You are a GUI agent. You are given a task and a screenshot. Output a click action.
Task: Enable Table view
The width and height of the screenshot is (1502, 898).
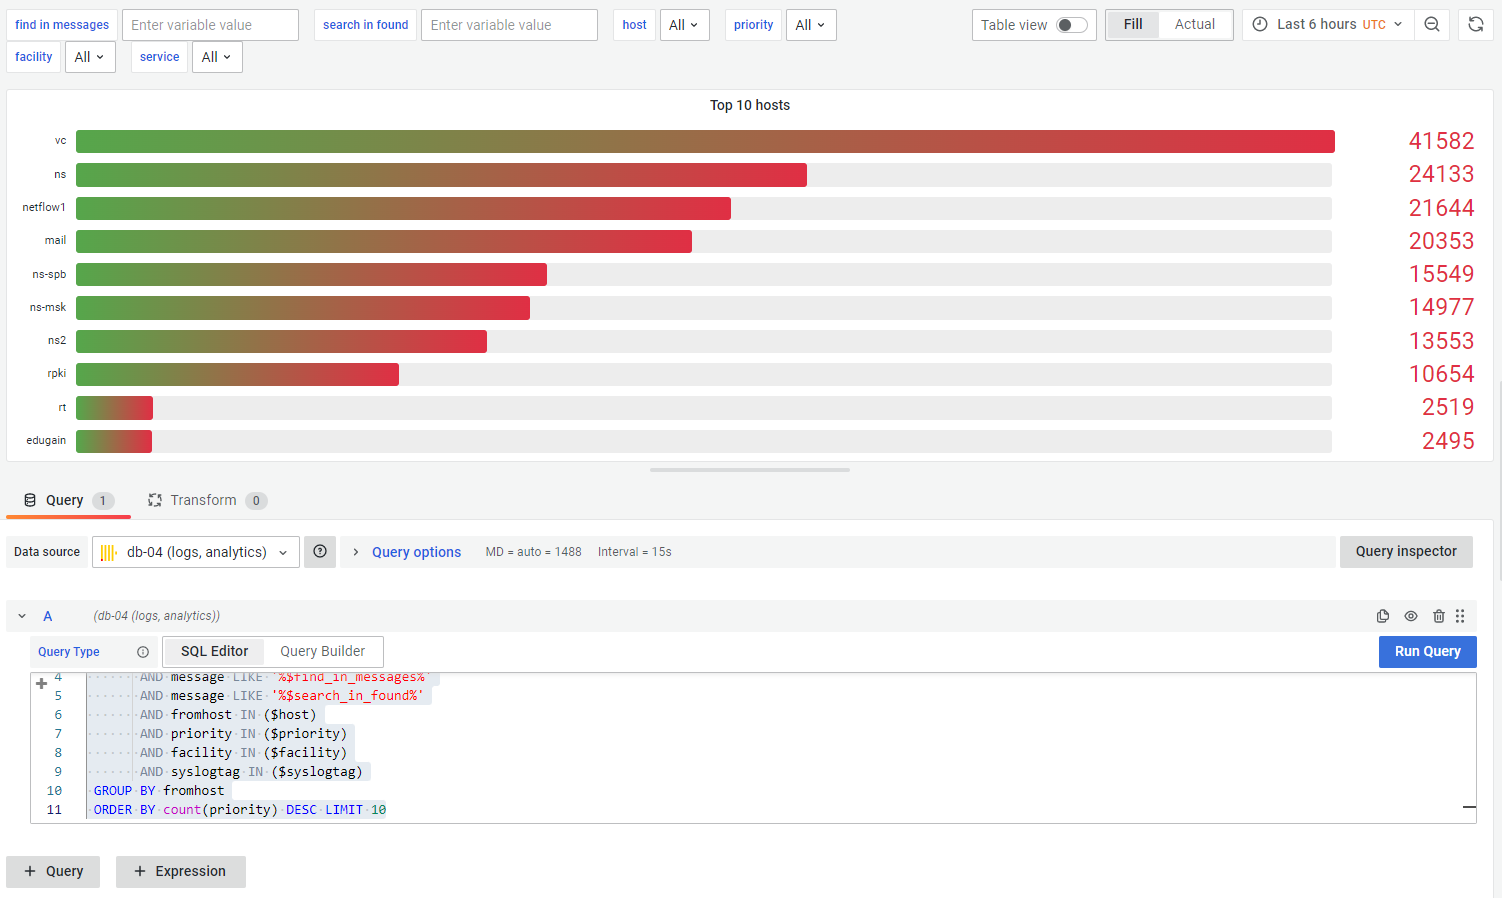pyautogui.click(x=1069, y=24)
